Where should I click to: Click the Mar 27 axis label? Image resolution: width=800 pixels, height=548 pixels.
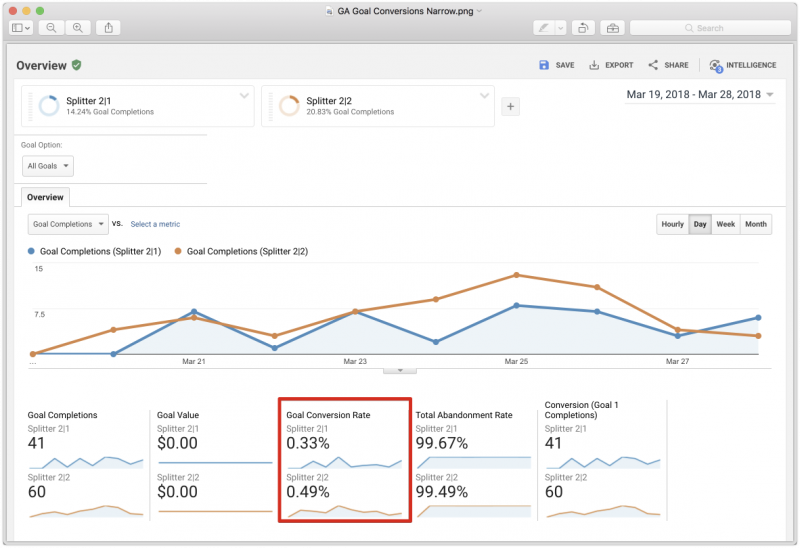(677, 361)
